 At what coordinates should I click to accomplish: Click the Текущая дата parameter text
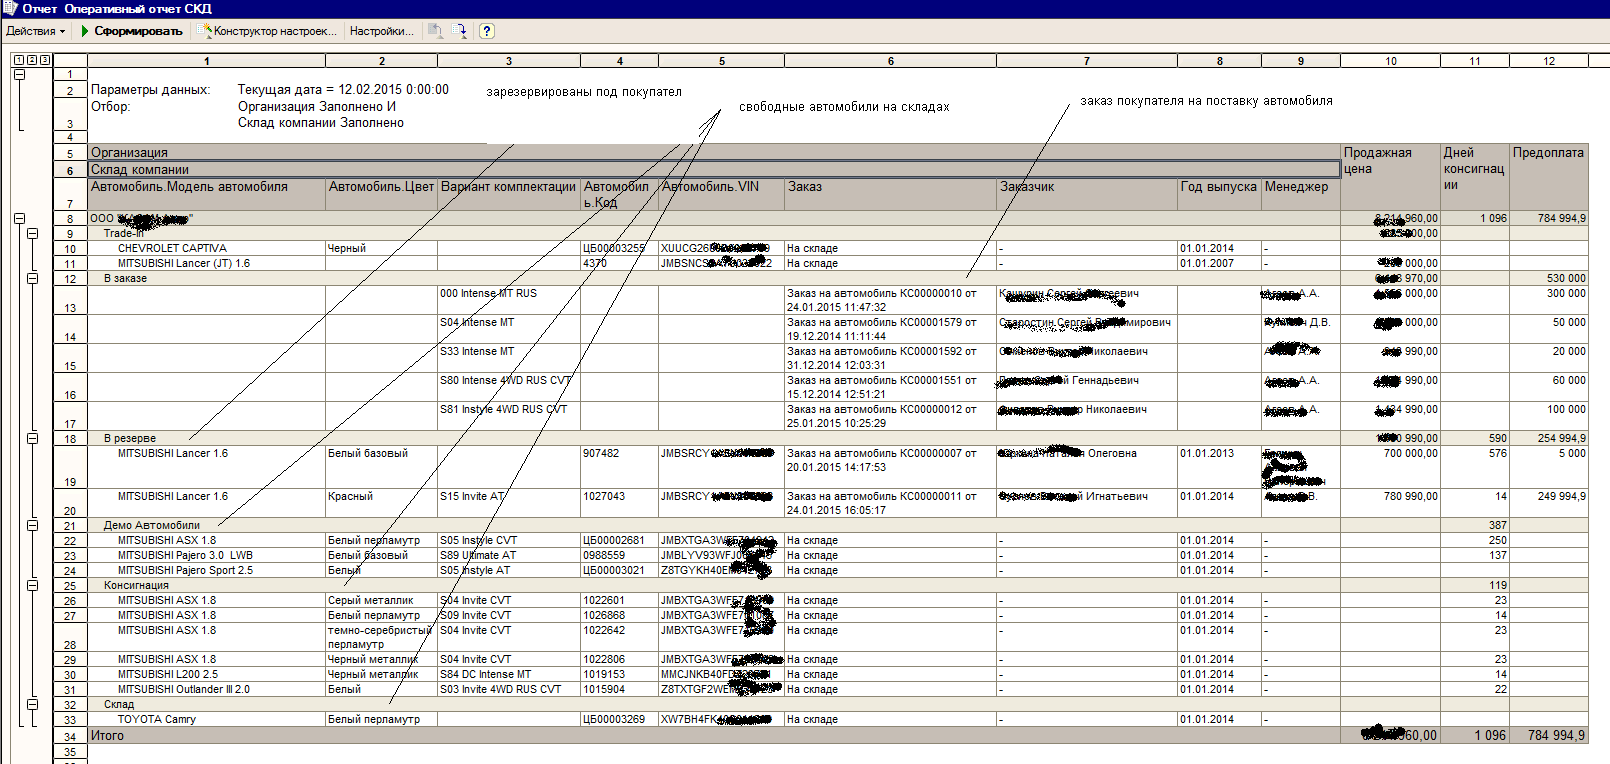[x=343, y=89]
